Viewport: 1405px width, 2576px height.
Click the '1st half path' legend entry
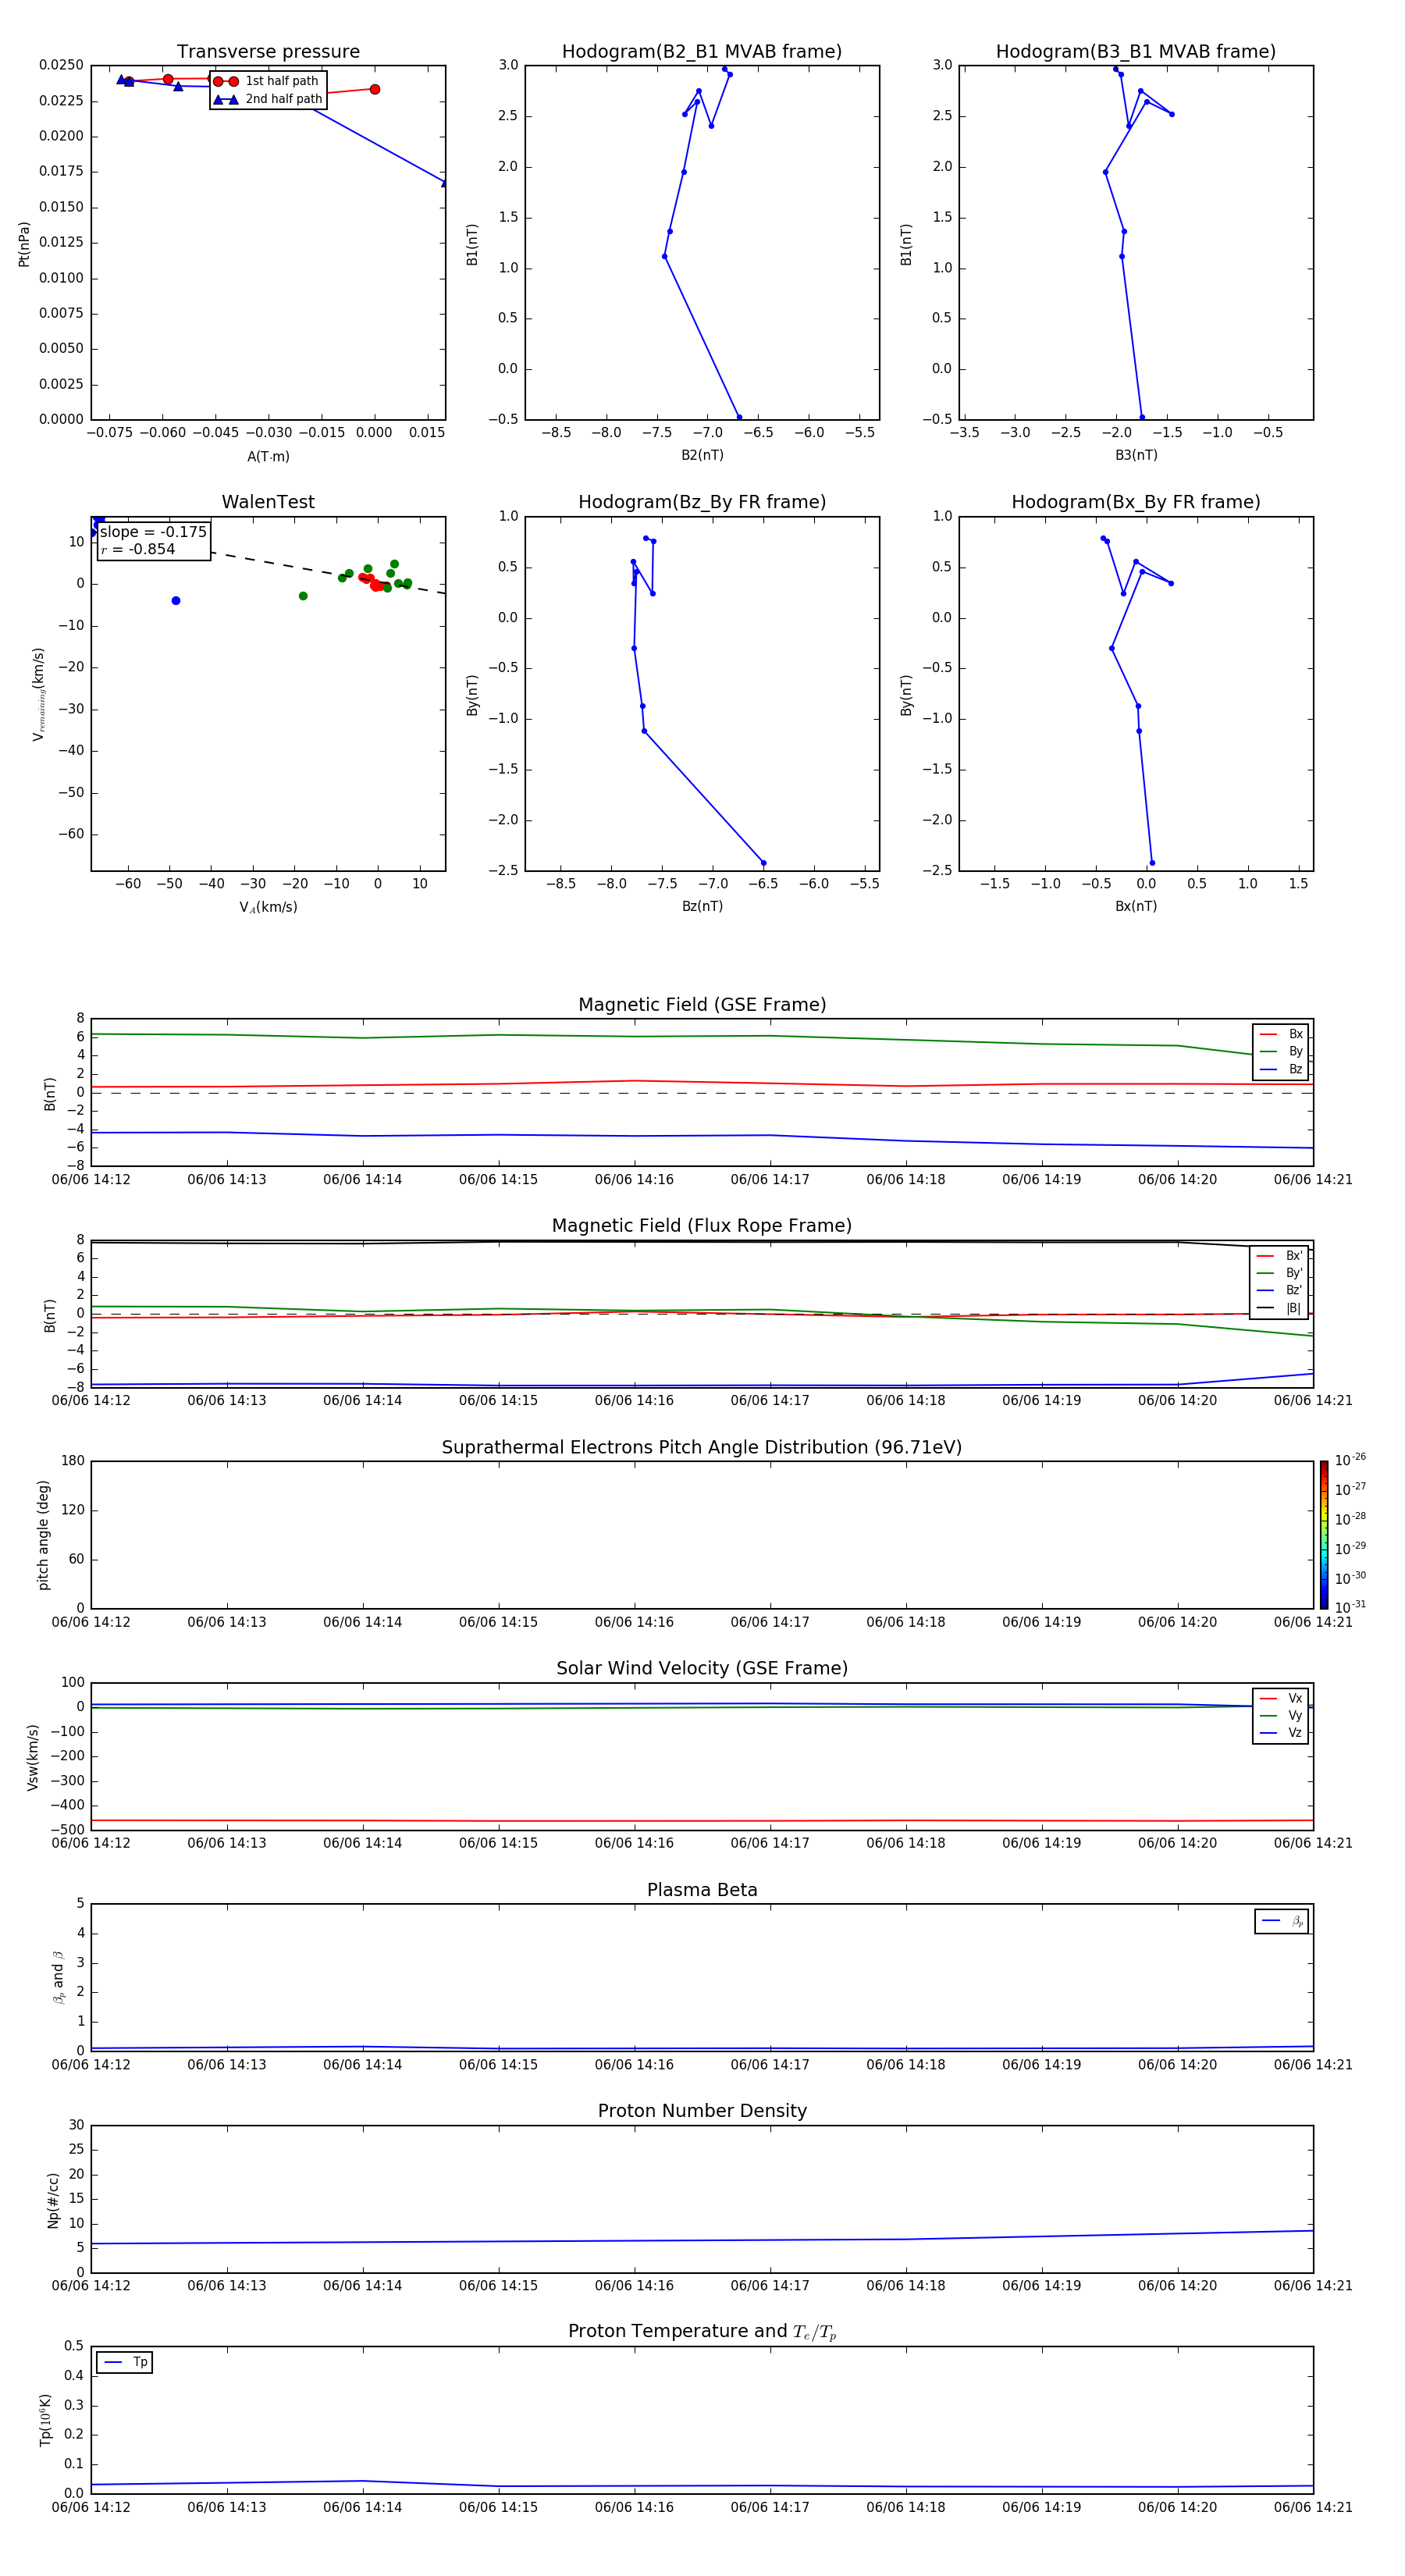[268, 81]
